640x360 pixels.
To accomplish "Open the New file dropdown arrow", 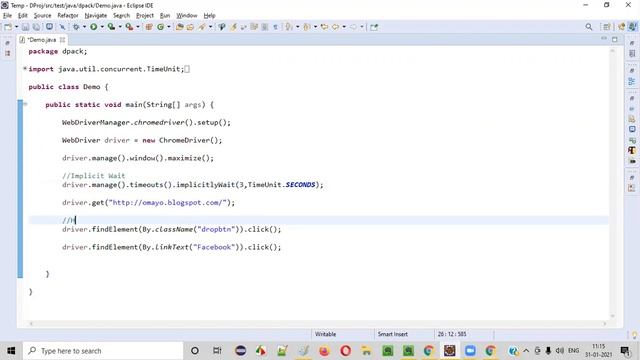I will [x=16, y=27].
